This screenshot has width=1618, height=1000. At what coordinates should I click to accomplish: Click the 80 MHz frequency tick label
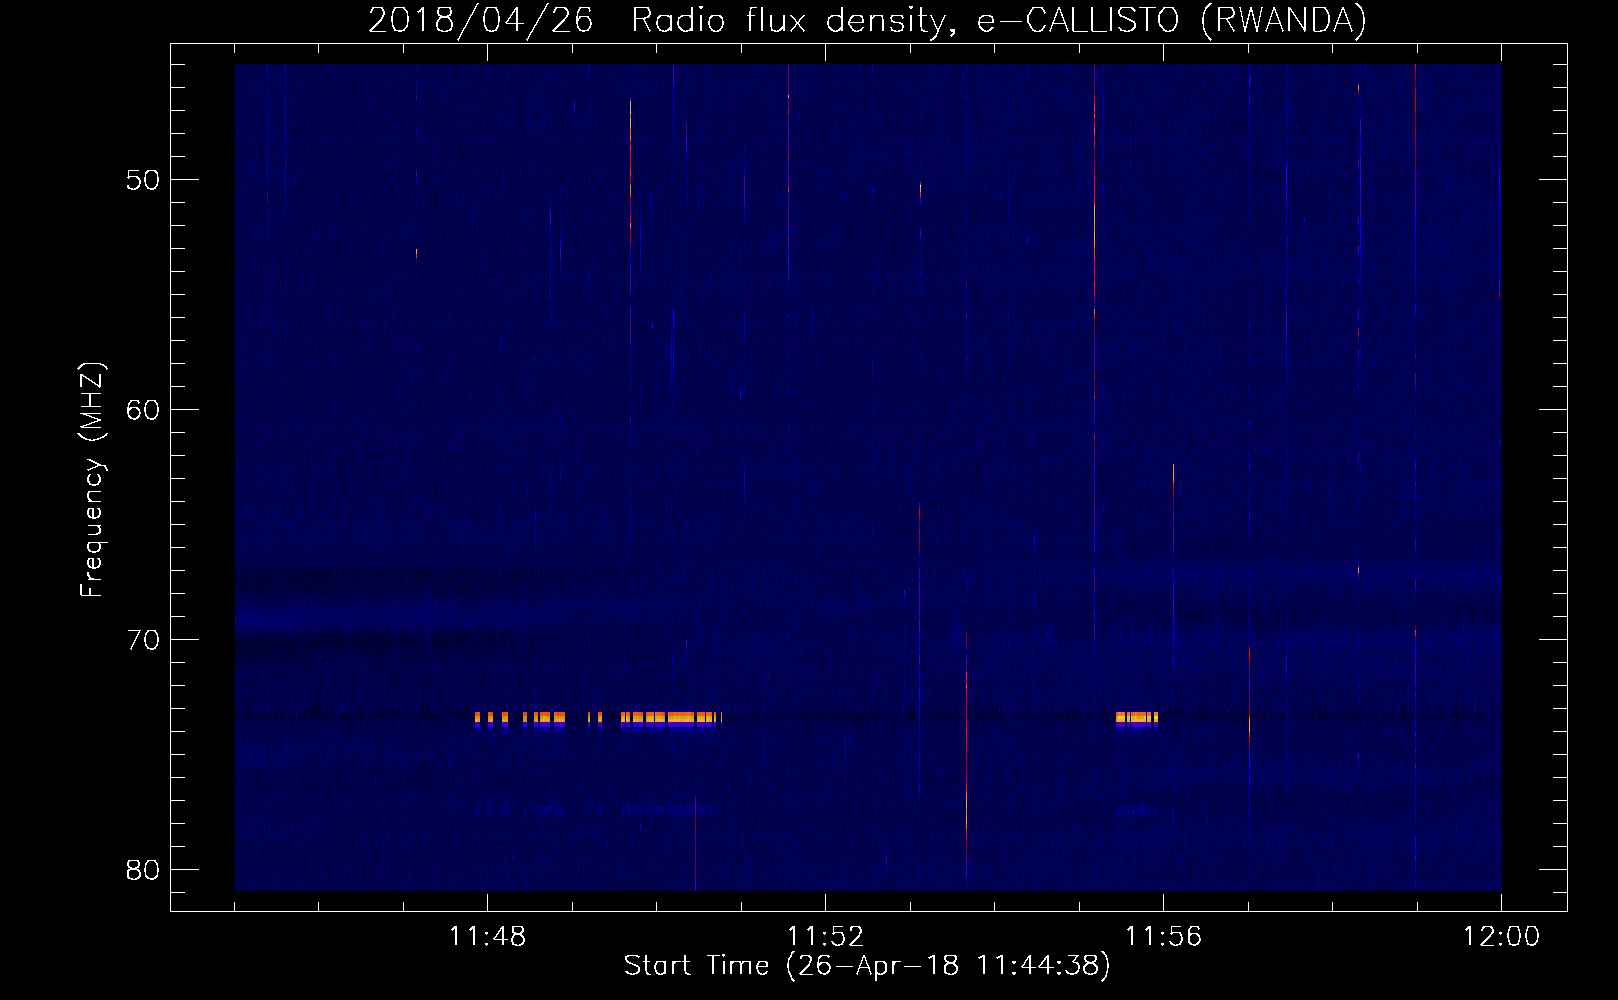[x=144, y=869]
